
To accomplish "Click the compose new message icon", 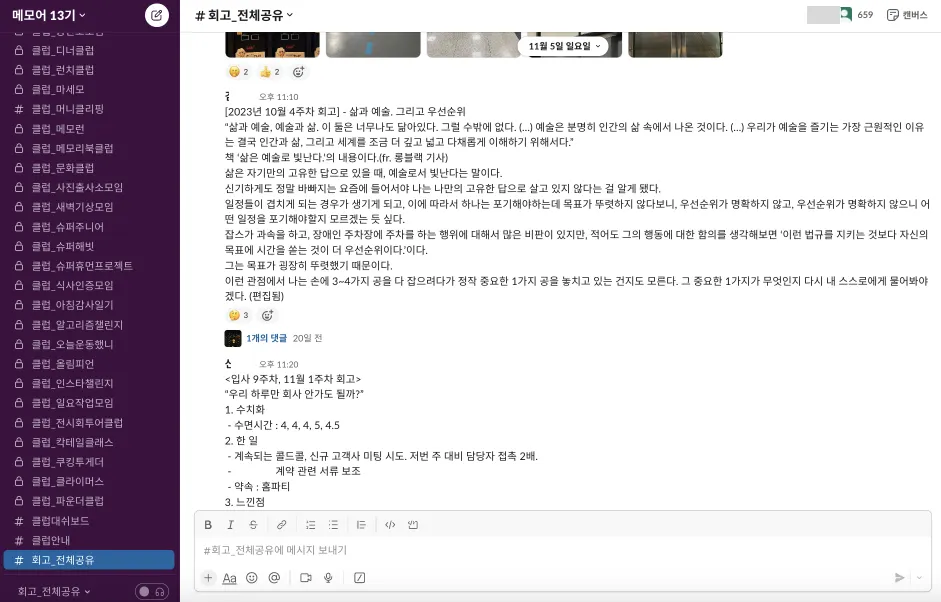I will [x=157, y=16].
